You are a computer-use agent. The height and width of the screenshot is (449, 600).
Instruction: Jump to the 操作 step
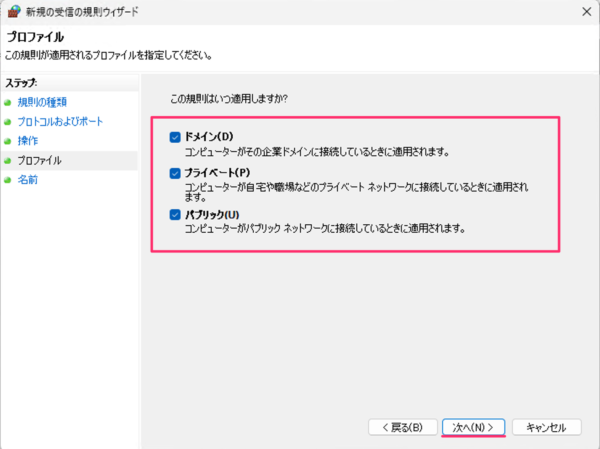coord(28,141)
